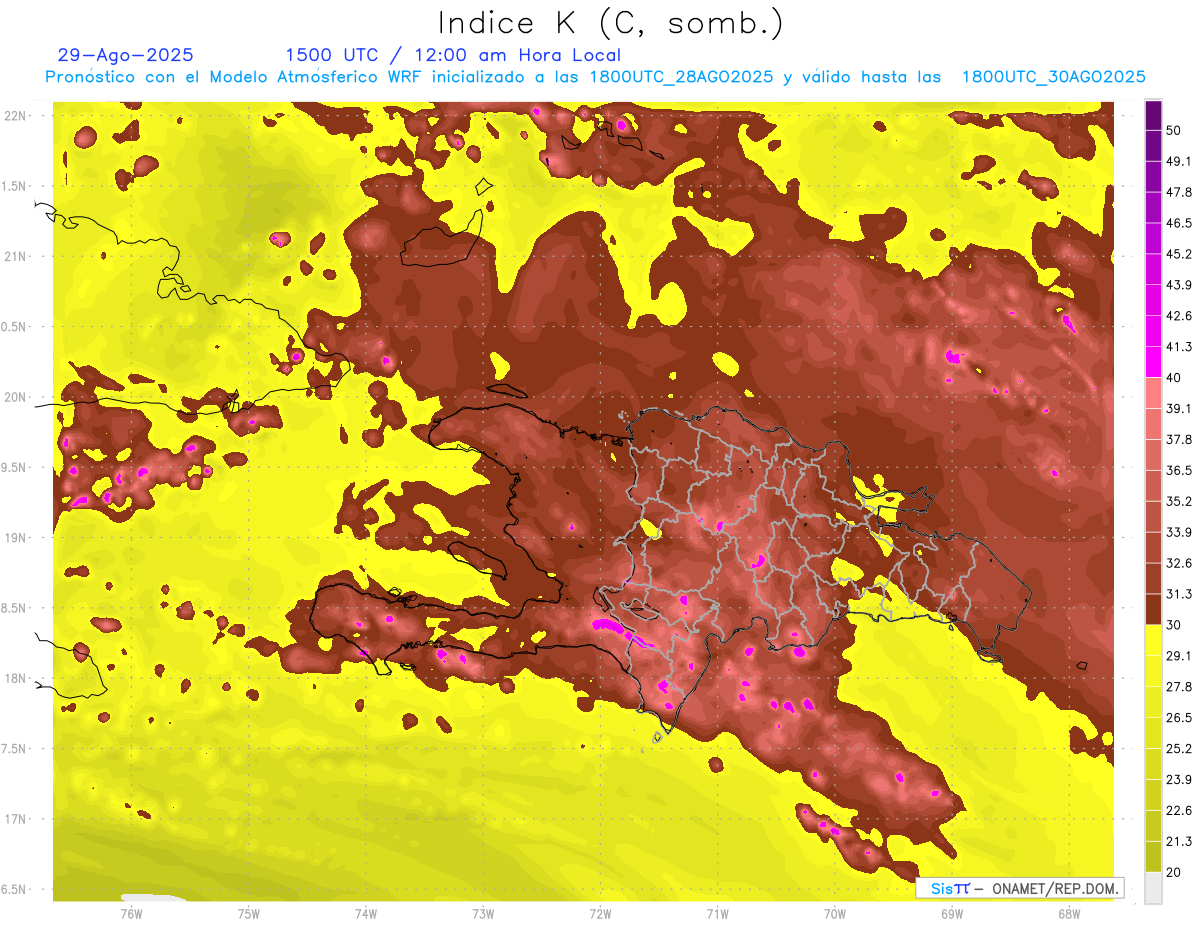Click the longitude label "72W"
This screenshot has width=1200, height=927.
click(600, 913)
